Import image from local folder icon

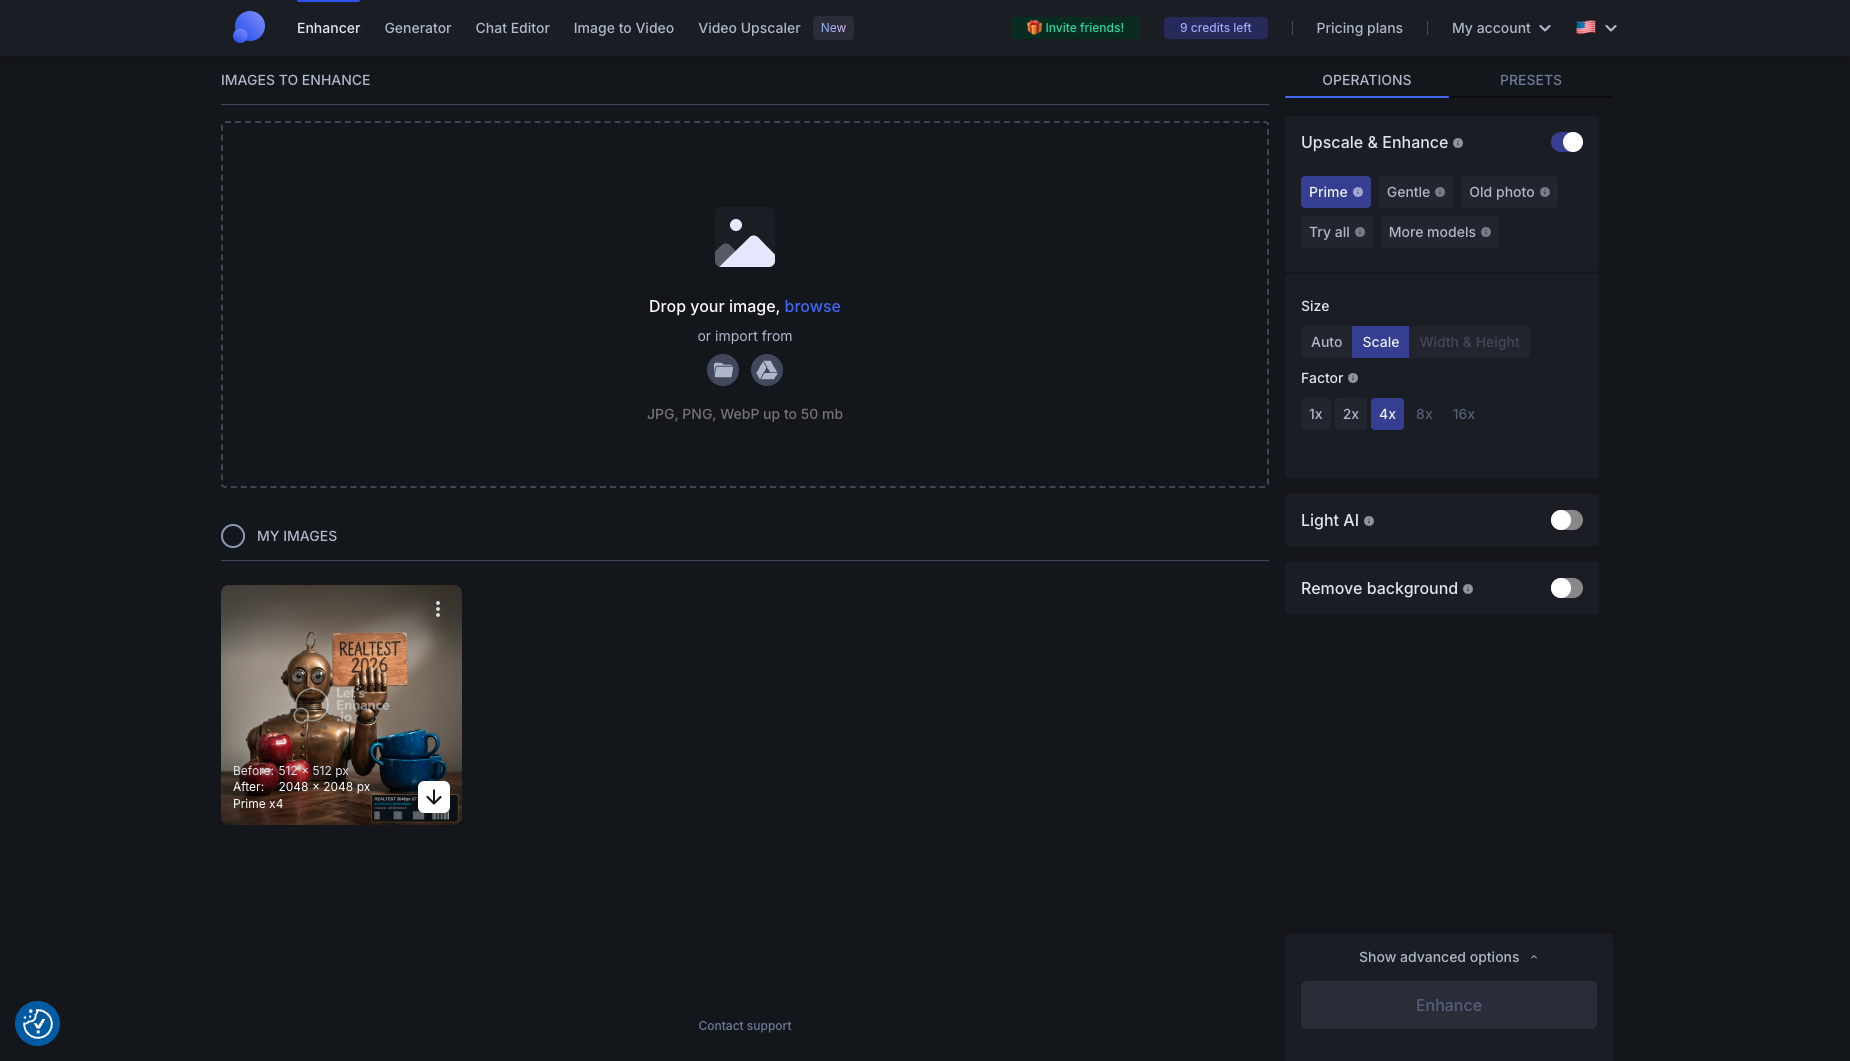(x=723, y=370)
